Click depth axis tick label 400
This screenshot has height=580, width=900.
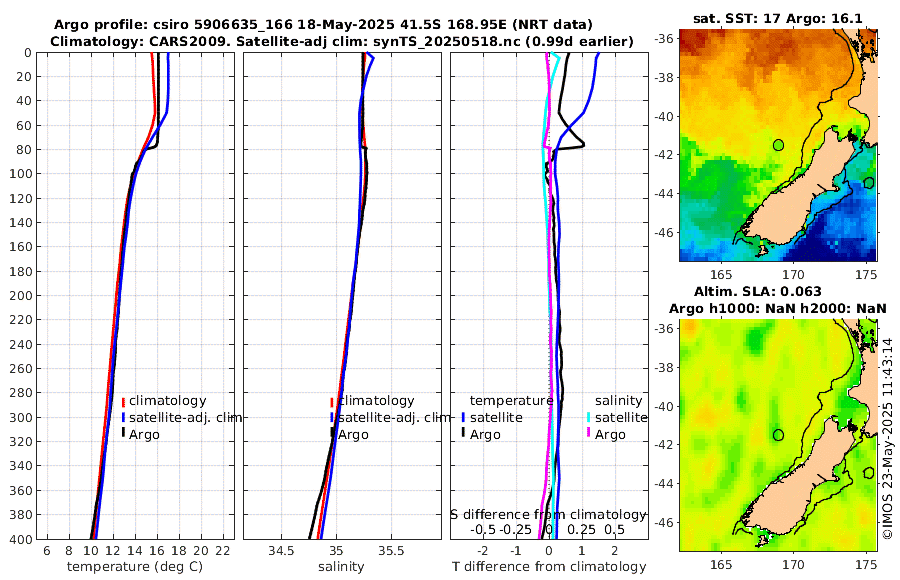click(x=21, y=539)
